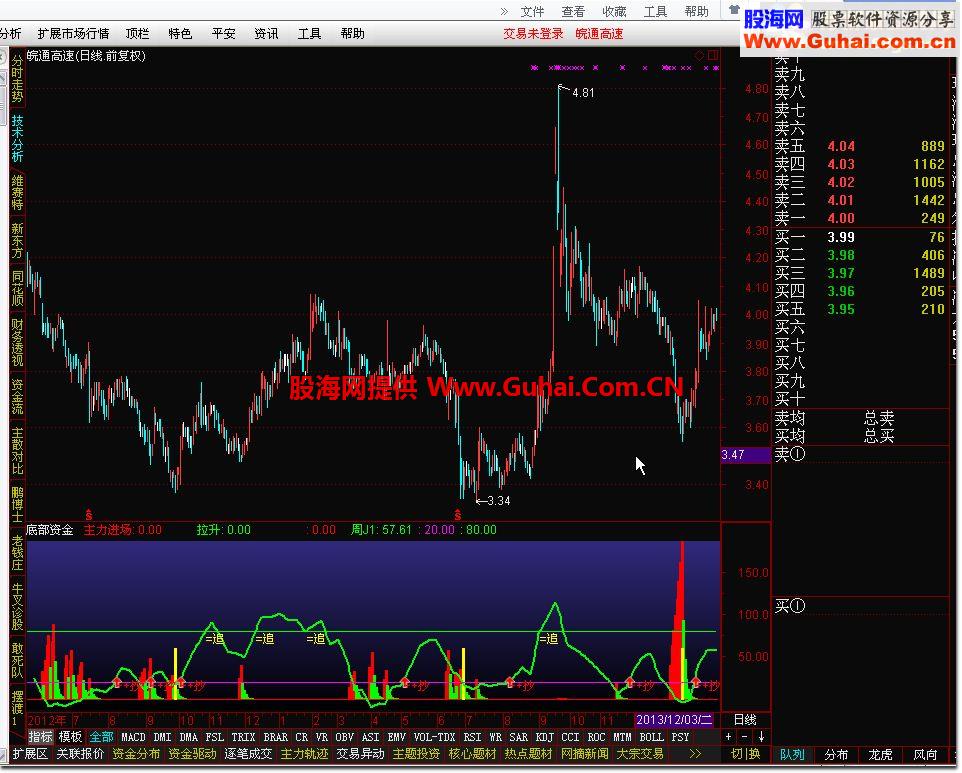
Task: Open the 敢死队 sidebar tab
Action: click(17, 661)
